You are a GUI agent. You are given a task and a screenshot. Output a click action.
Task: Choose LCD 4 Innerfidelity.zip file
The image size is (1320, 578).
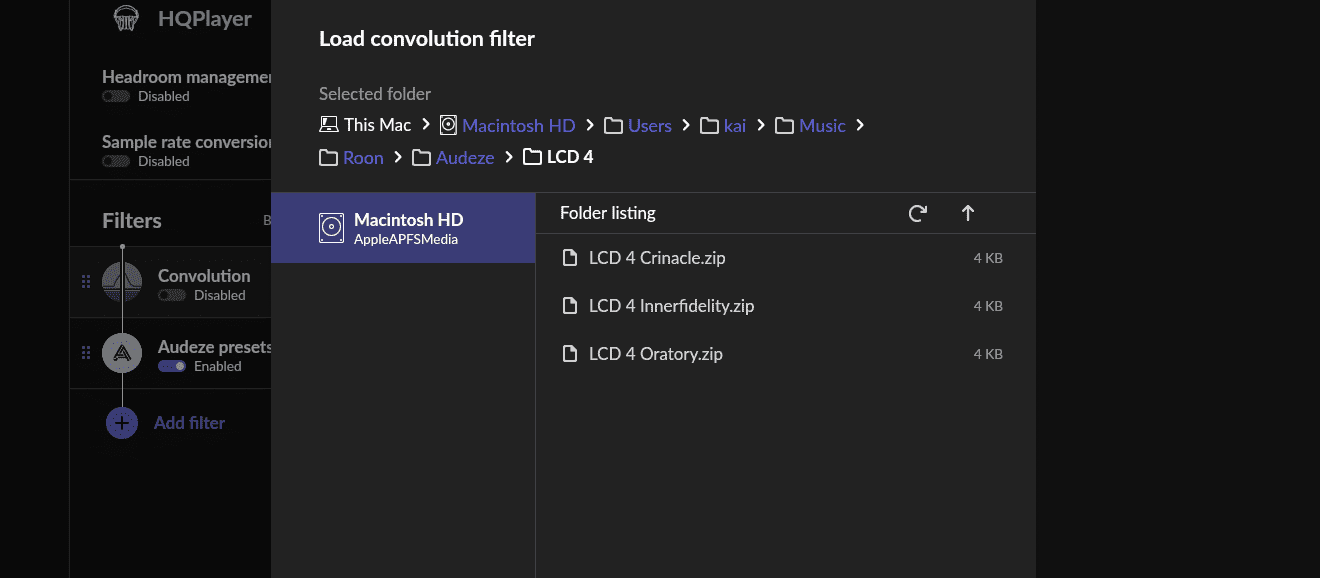pos(670,306)
